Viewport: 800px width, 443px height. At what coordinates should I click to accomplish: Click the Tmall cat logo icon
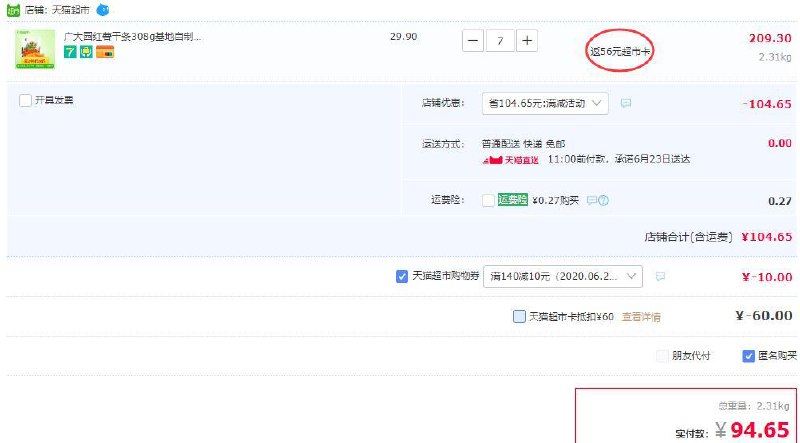14,9
